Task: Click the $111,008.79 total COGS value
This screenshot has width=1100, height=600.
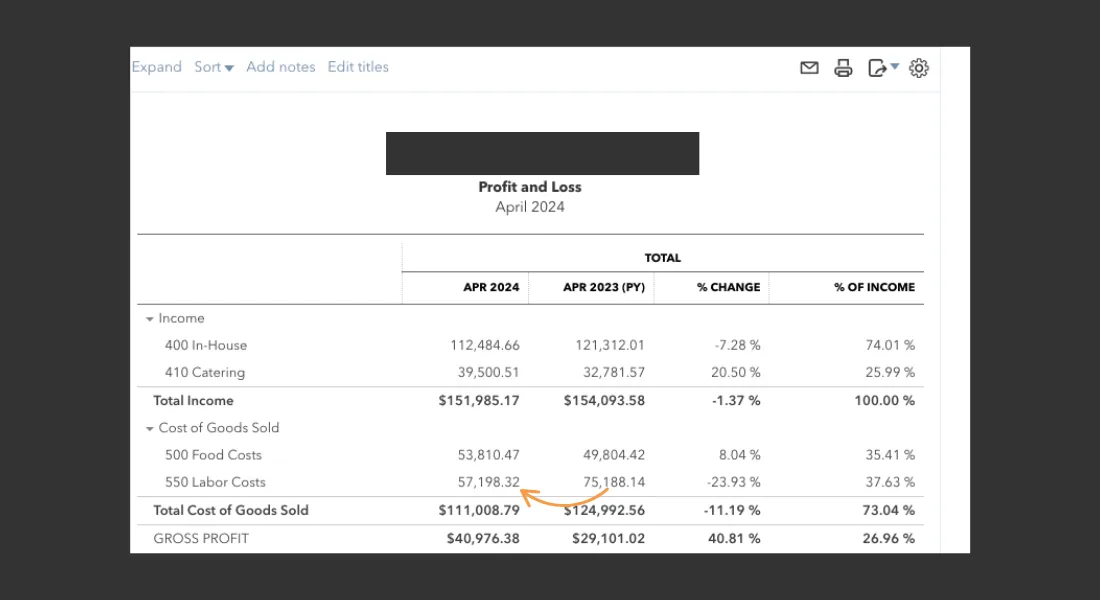Action: pyautogui.click(x=479, y=510)
